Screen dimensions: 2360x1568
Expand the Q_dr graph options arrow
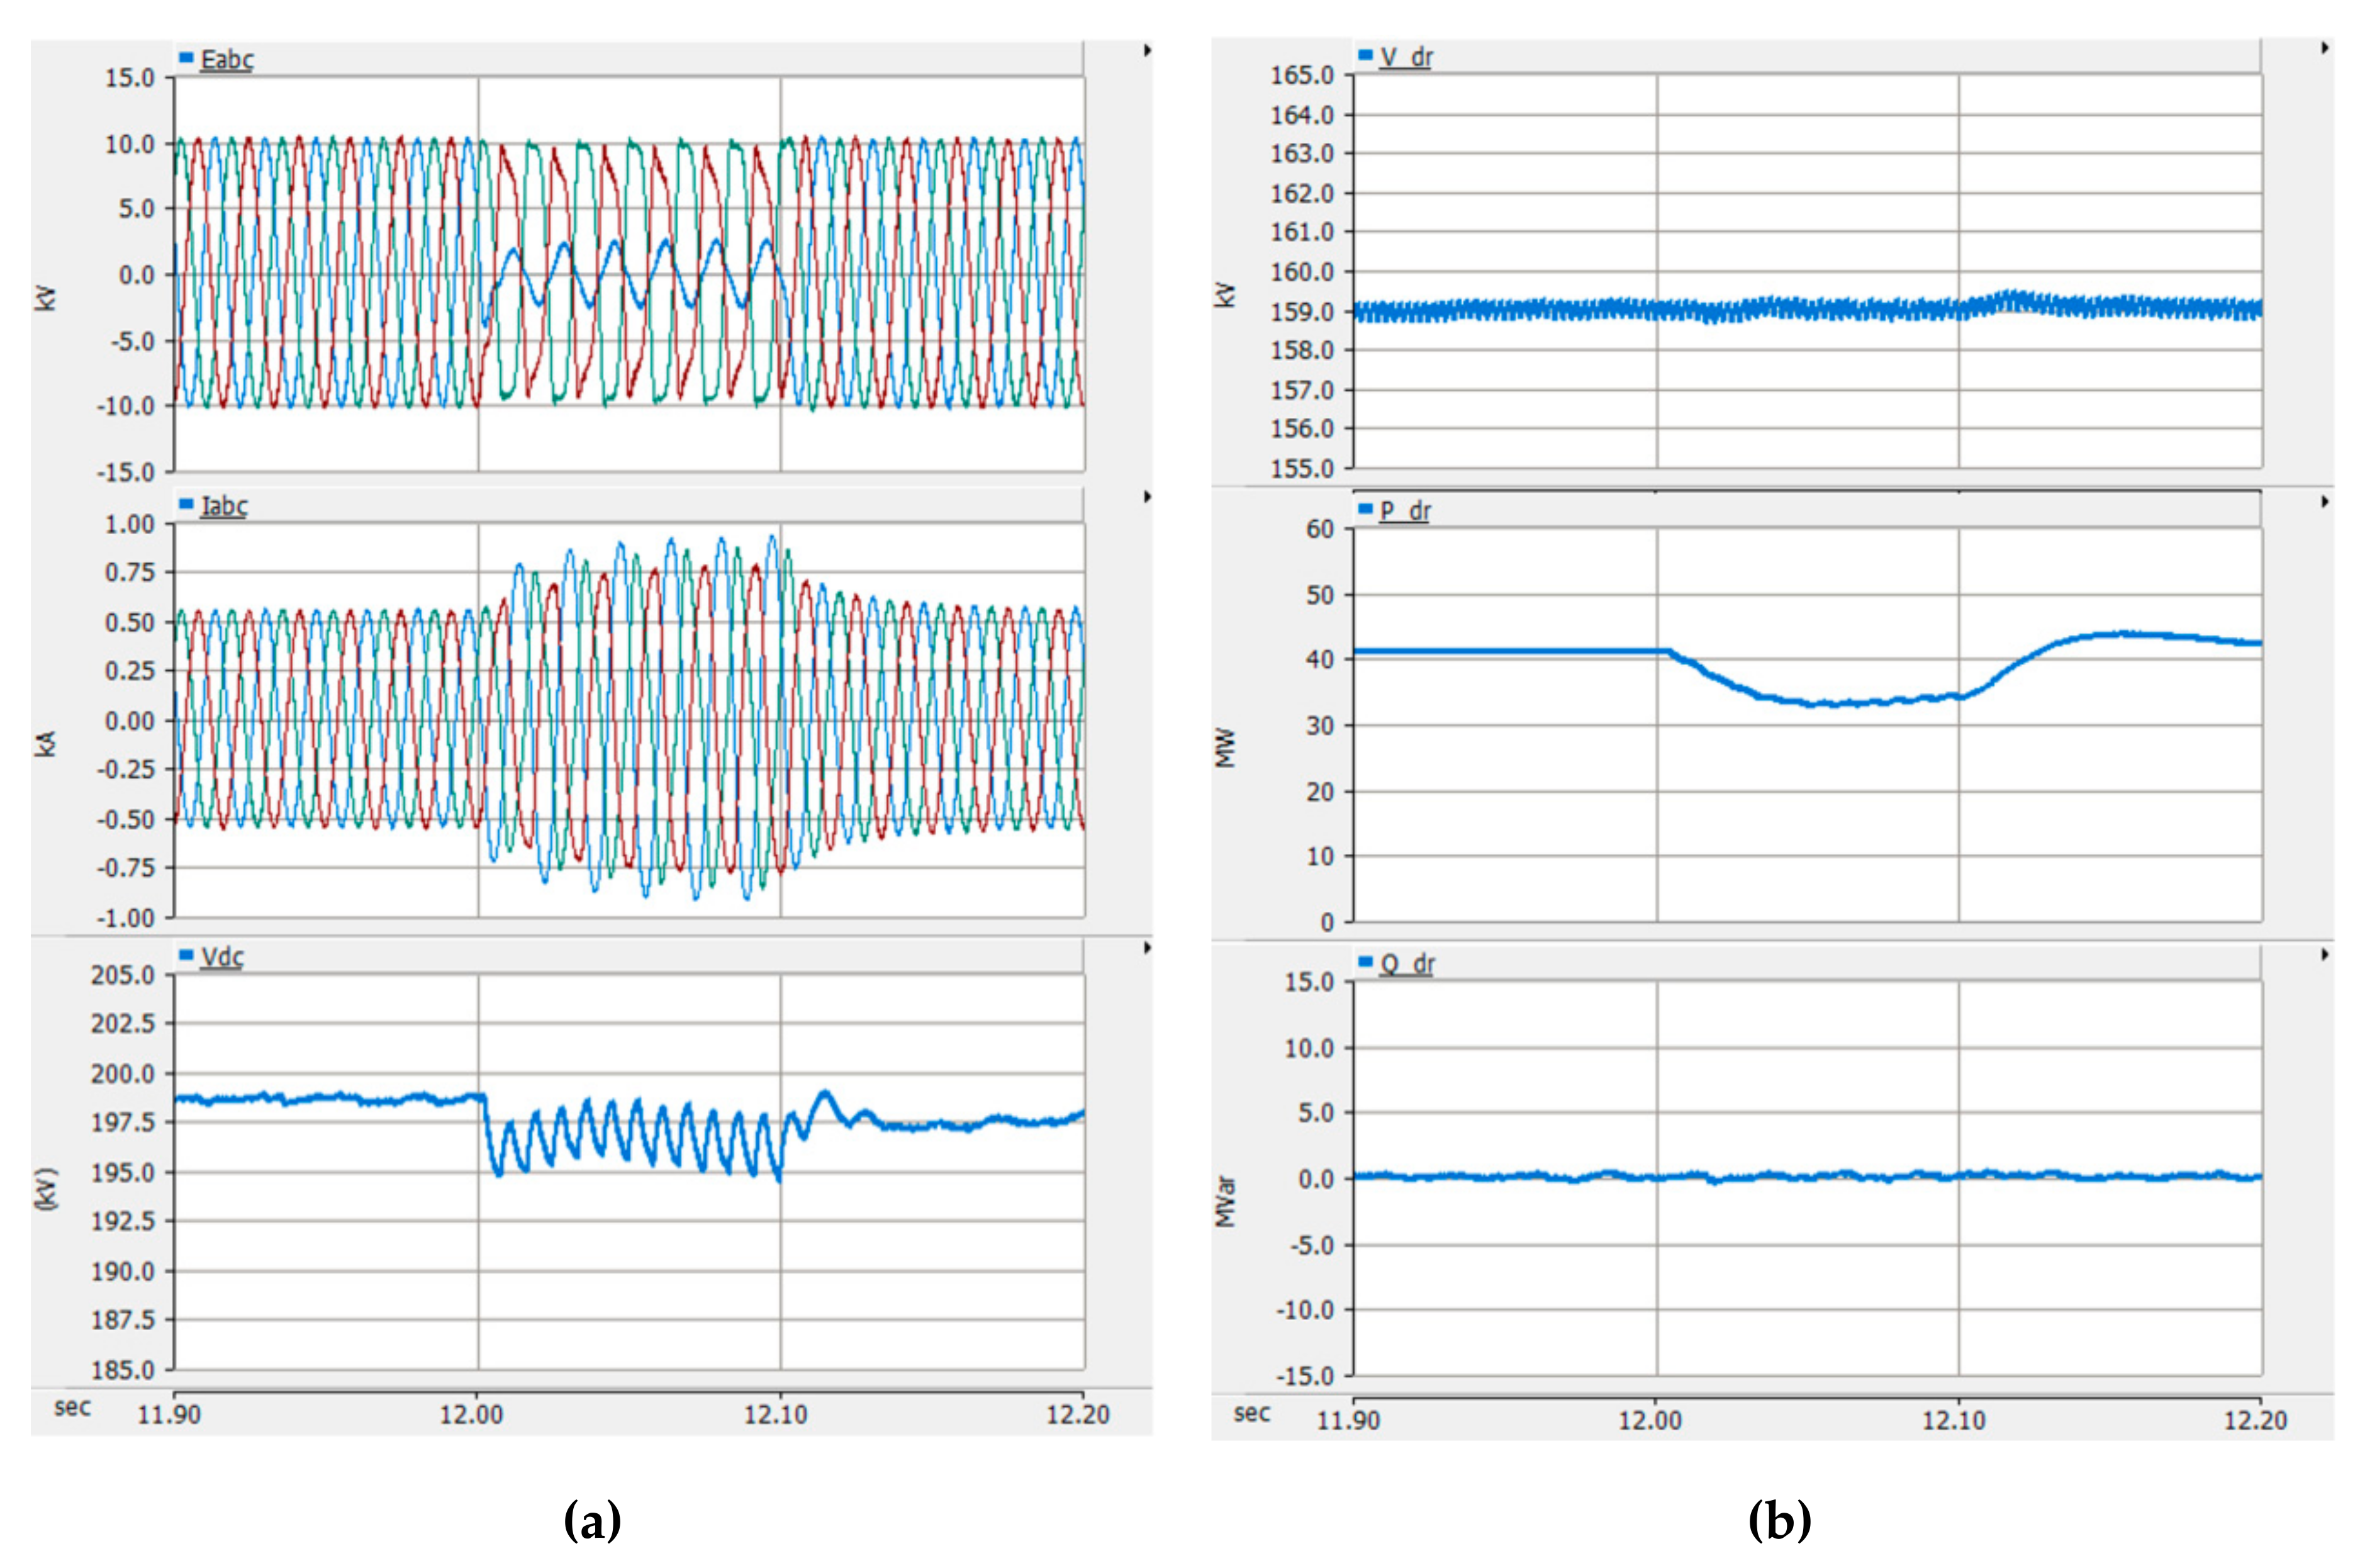coord(2325,955)
